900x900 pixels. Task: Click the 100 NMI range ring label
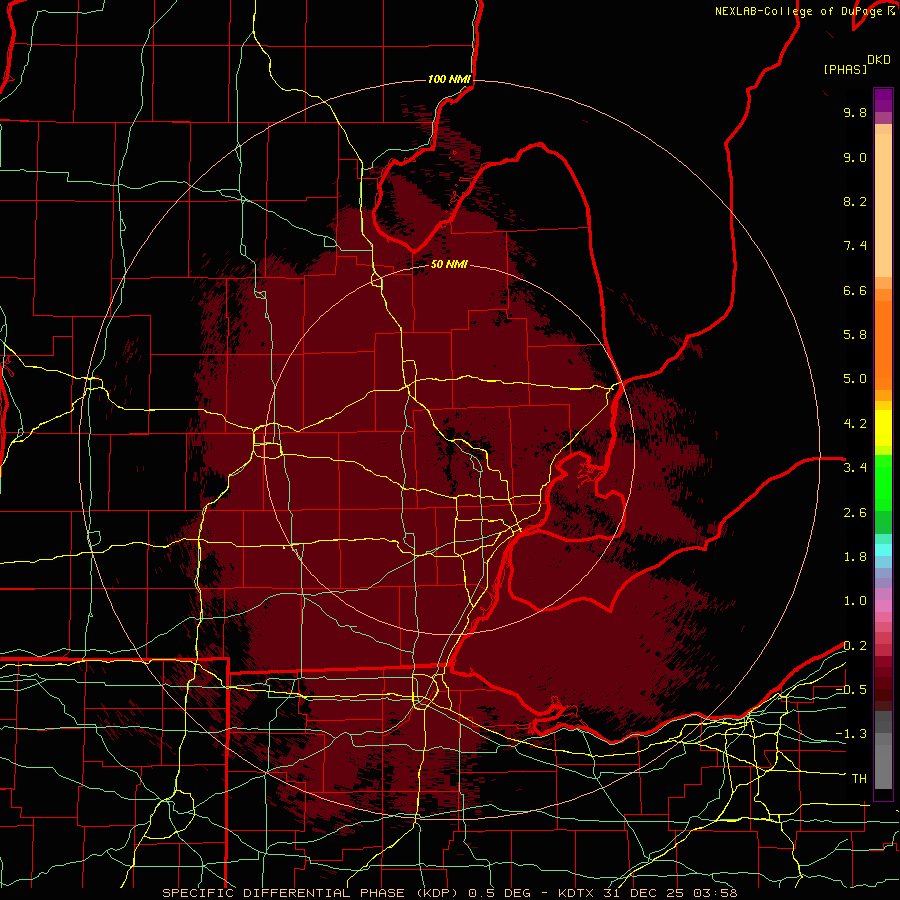449,79
